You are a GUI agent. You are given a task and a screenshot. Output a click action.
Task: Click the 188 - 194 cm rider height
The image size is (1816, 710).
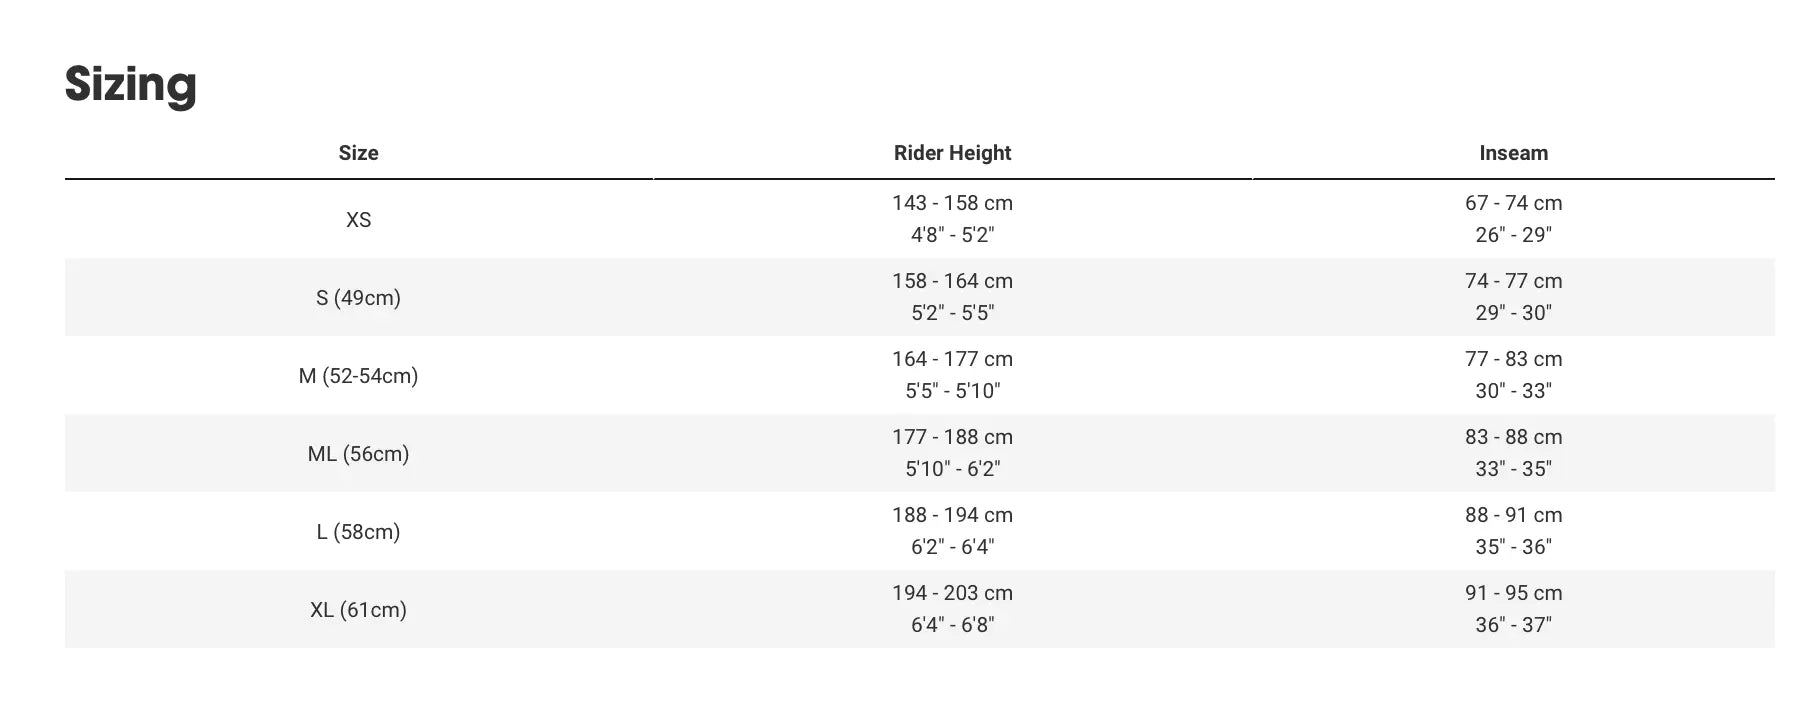coord(952,515)
